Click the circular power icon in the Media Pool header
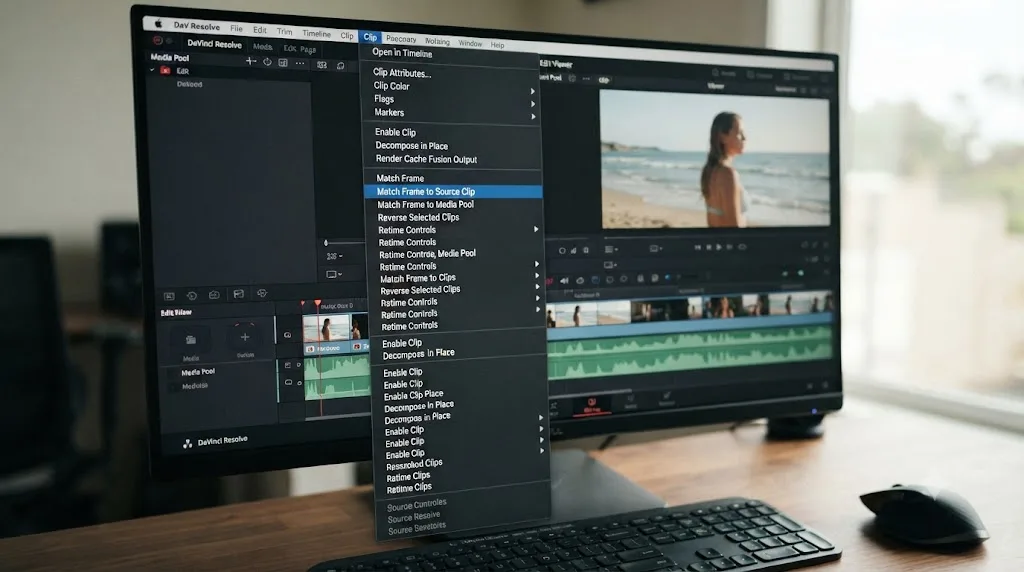The image size is (1024, 572). [267, 62]
